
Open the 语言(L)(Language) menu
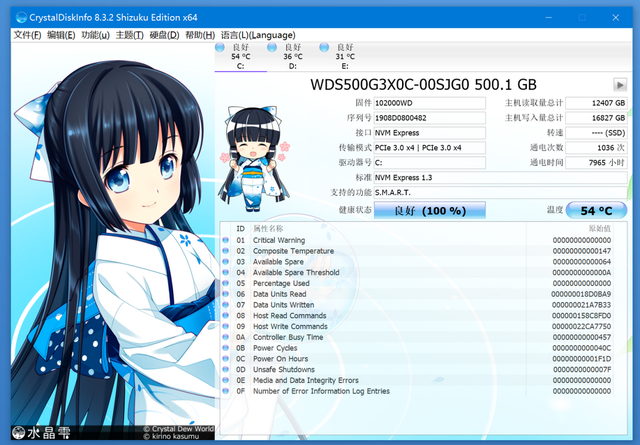[258, 35]
